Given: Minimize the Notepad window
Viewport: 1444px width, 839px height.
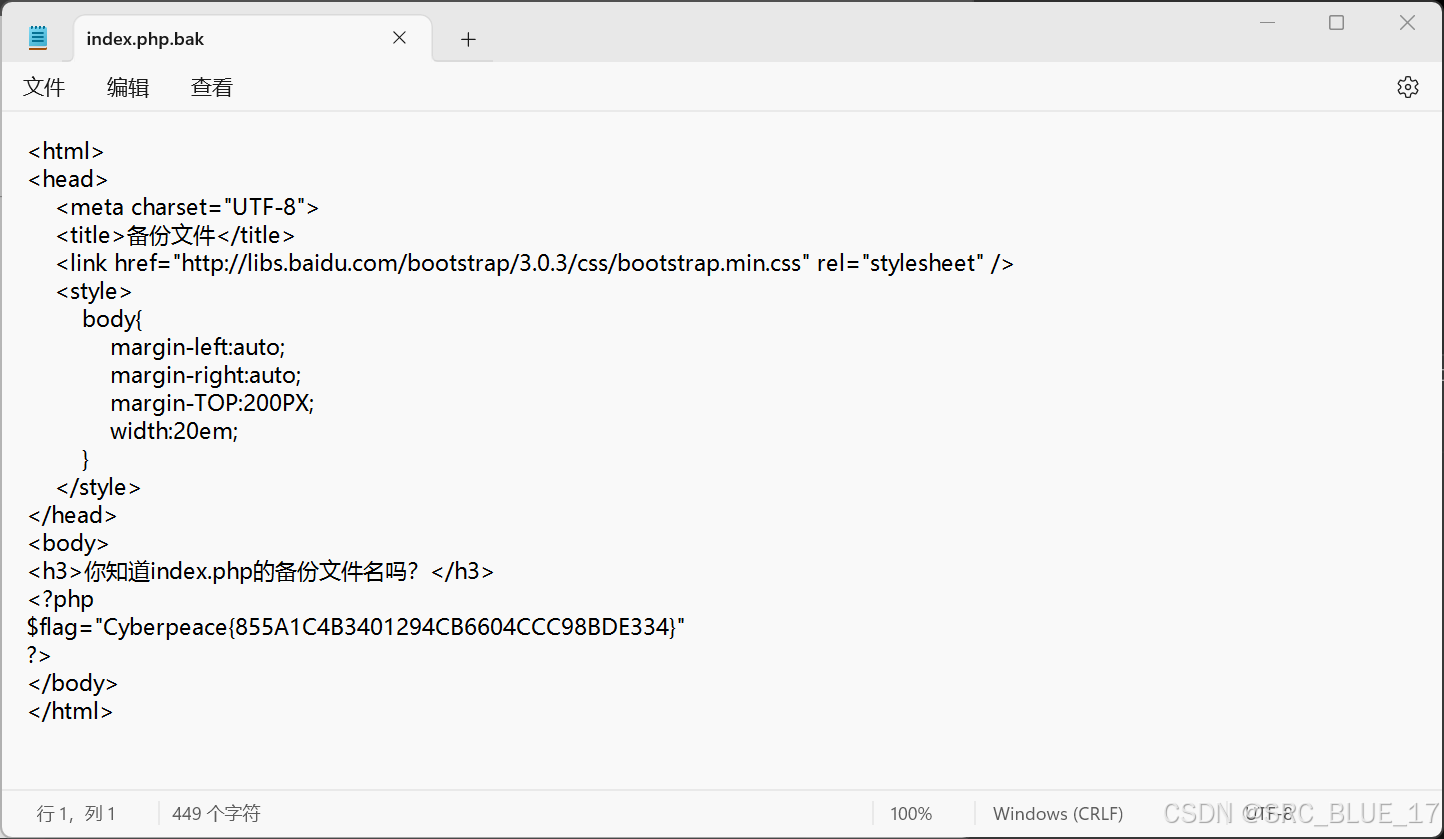Looking at the screenshot, I should pos(1267,22).
